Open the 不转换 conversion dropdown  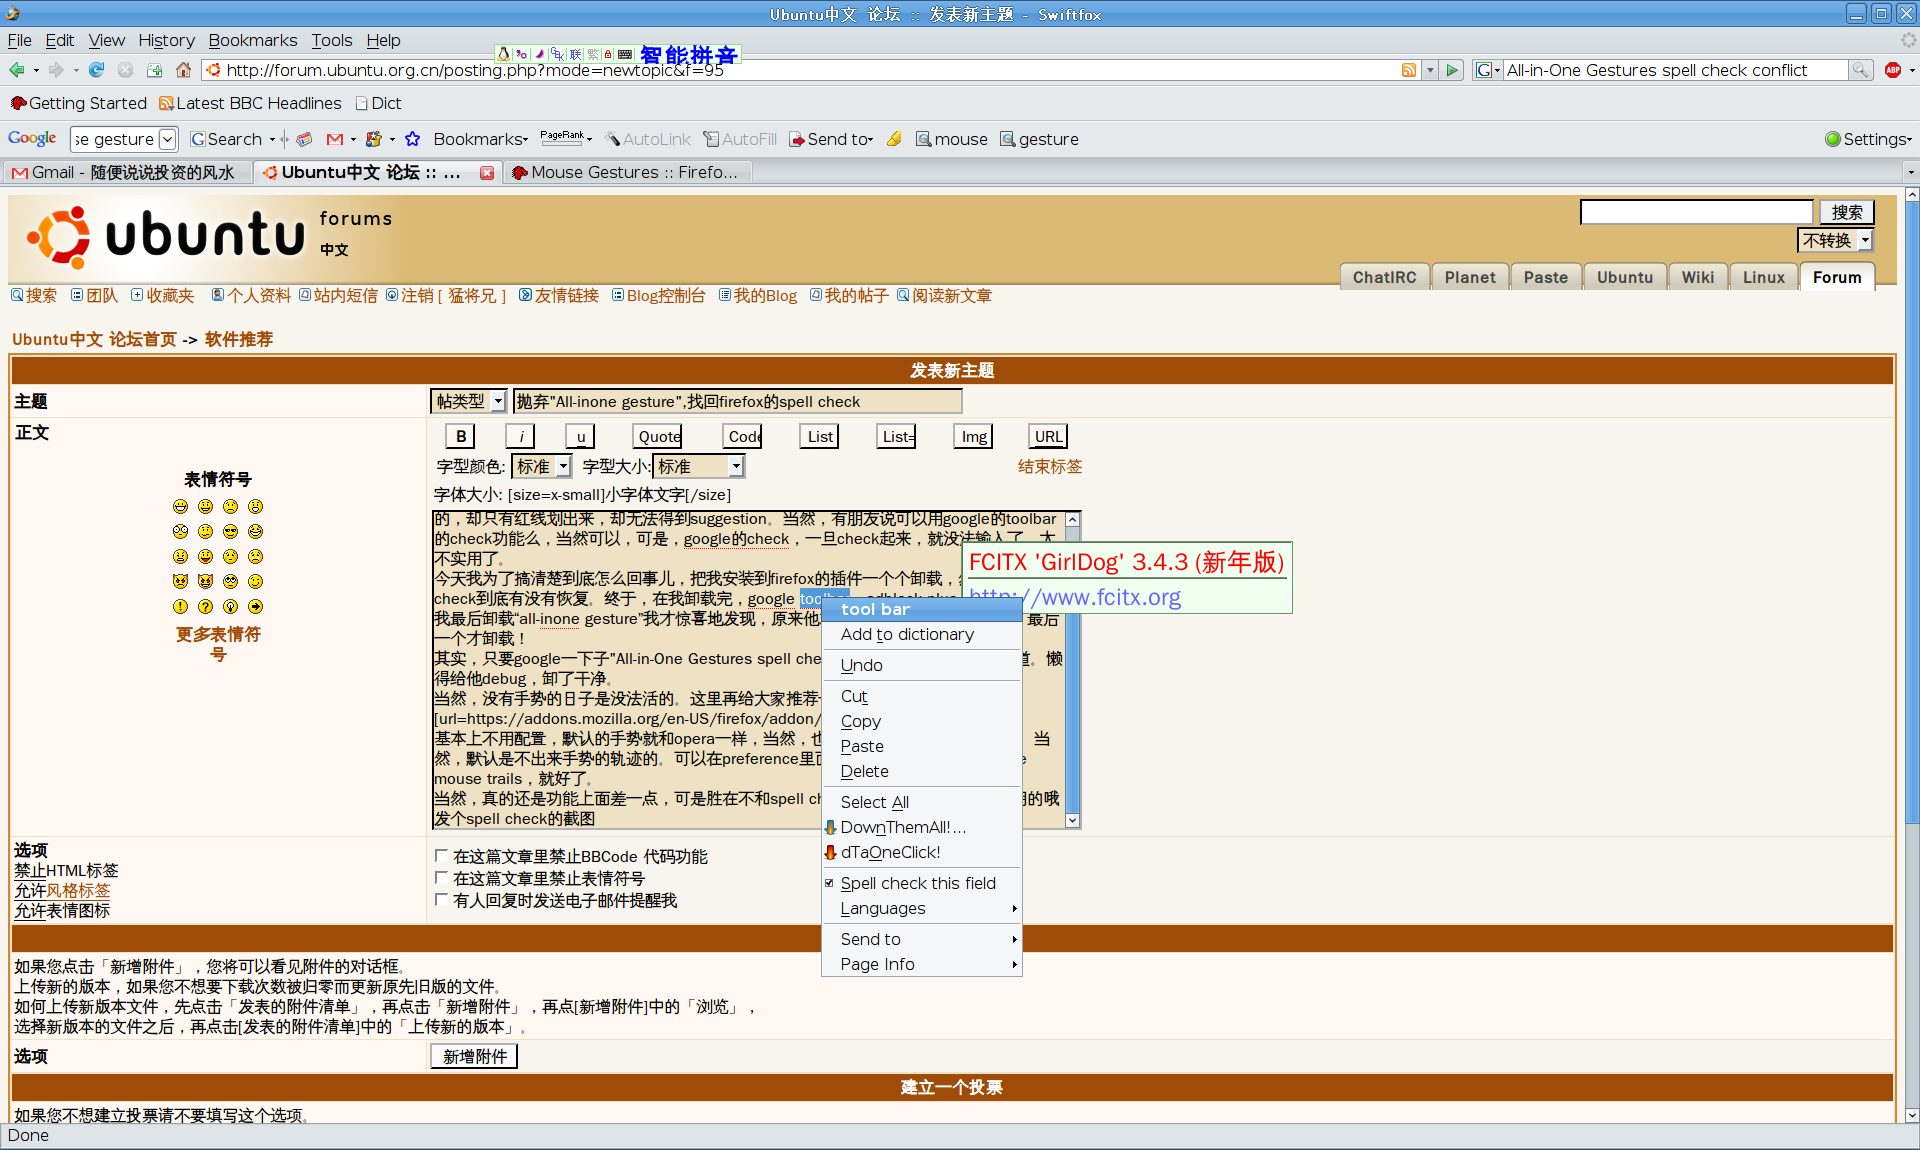pyautogui.click(x=1835, y=240)
